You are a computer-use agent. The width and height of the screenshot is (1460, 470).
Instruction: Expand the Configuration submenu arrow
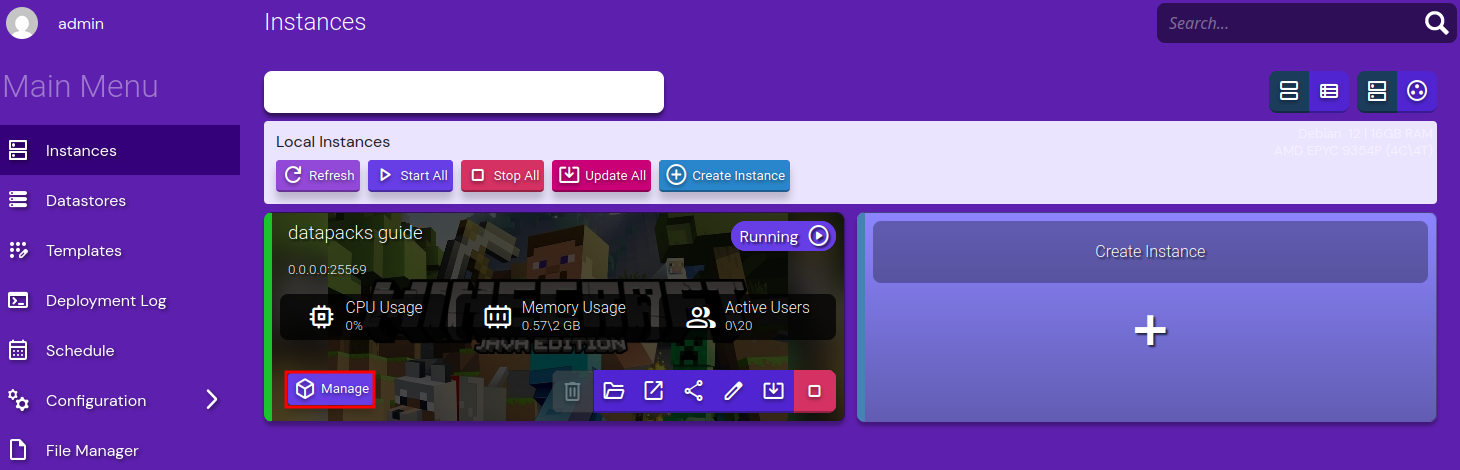[211, 400]
